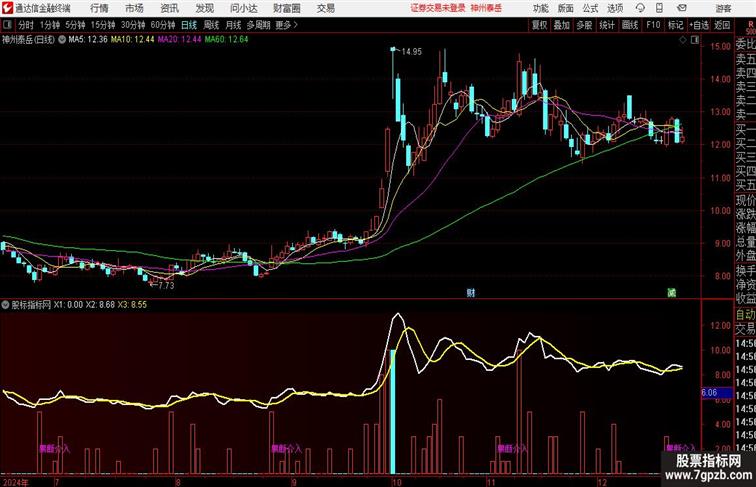Open the indicator settings circle next to 神州泰岳(日线)

coord(62,40)
